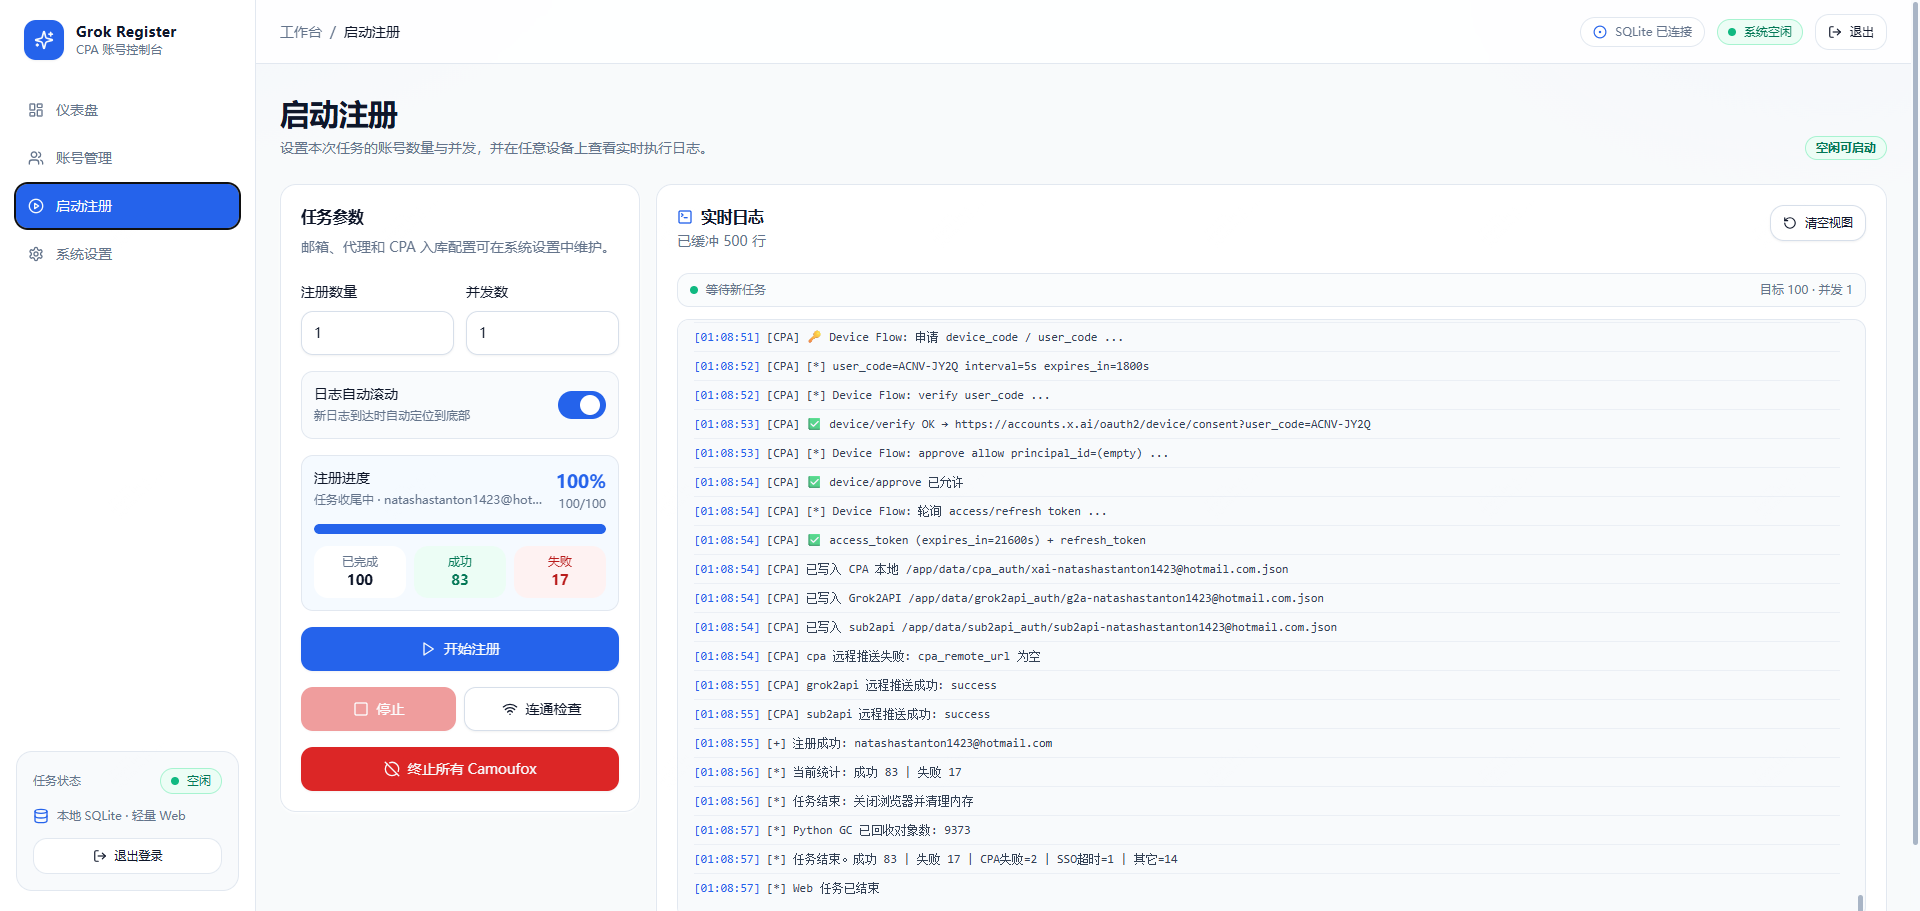This screenshot has width=1920, height=911.
Task: Select the 启动注册 sidebar item
Action: [x=127, y=206]
